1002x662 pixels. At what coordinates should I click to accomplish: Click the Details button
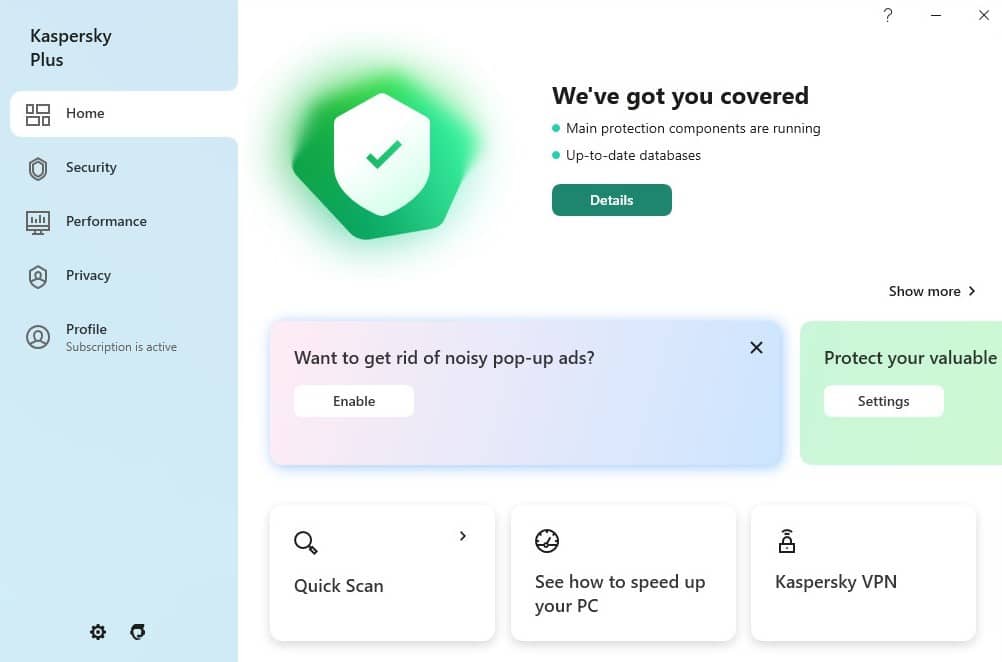tap(611, 200)
